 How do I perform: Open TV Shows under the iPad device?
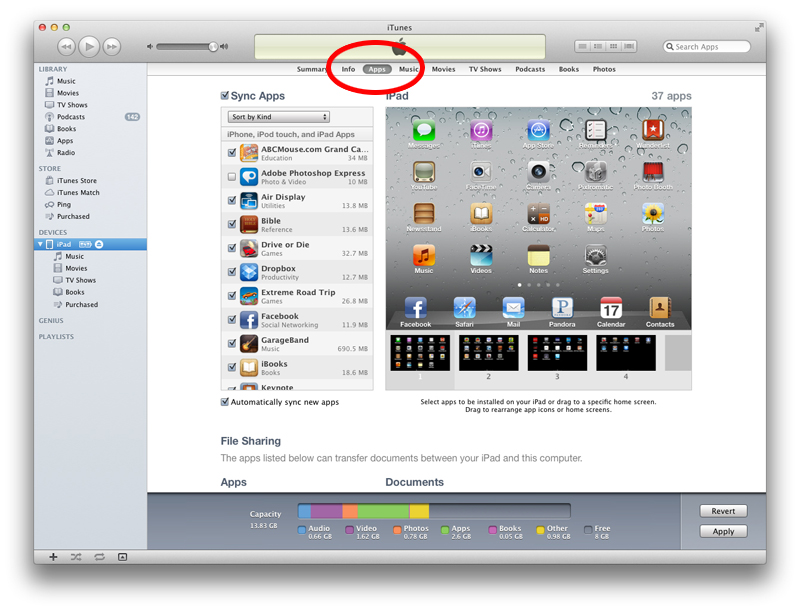click(x=80, y=281)
